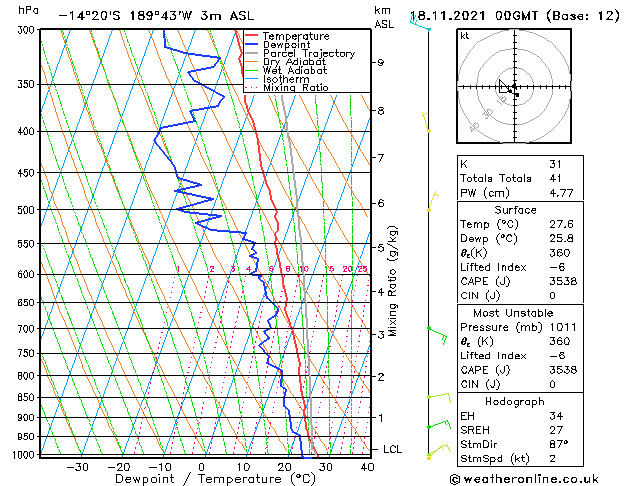Click the PW (cm) value 4.77

click(x=561, y=193)
